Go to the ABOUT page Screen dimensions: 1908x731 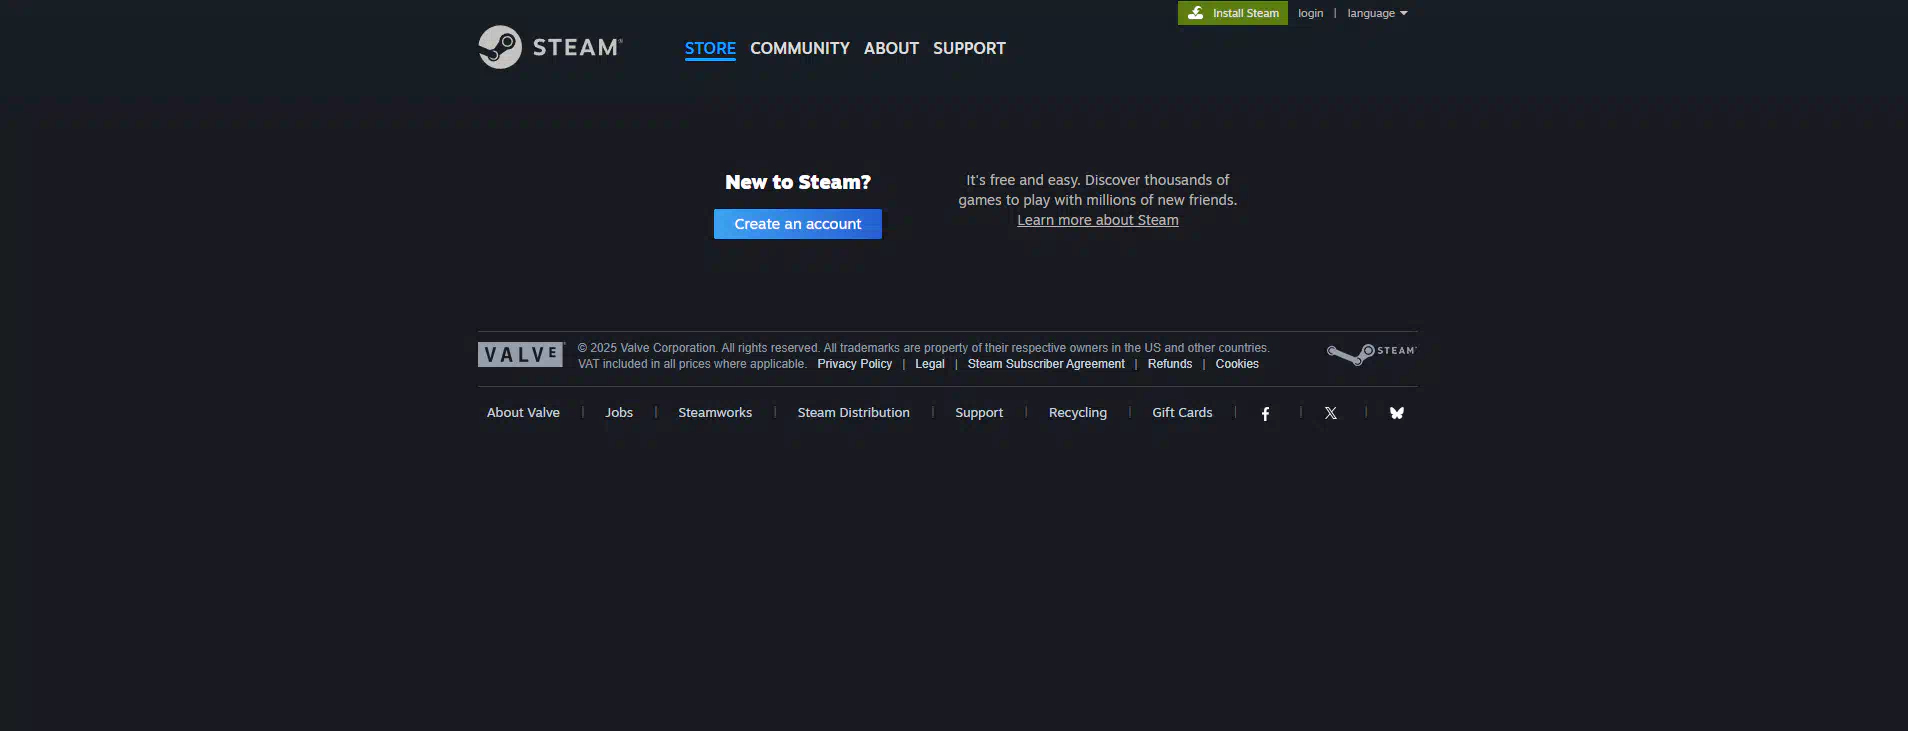click(x=891, y=48)
